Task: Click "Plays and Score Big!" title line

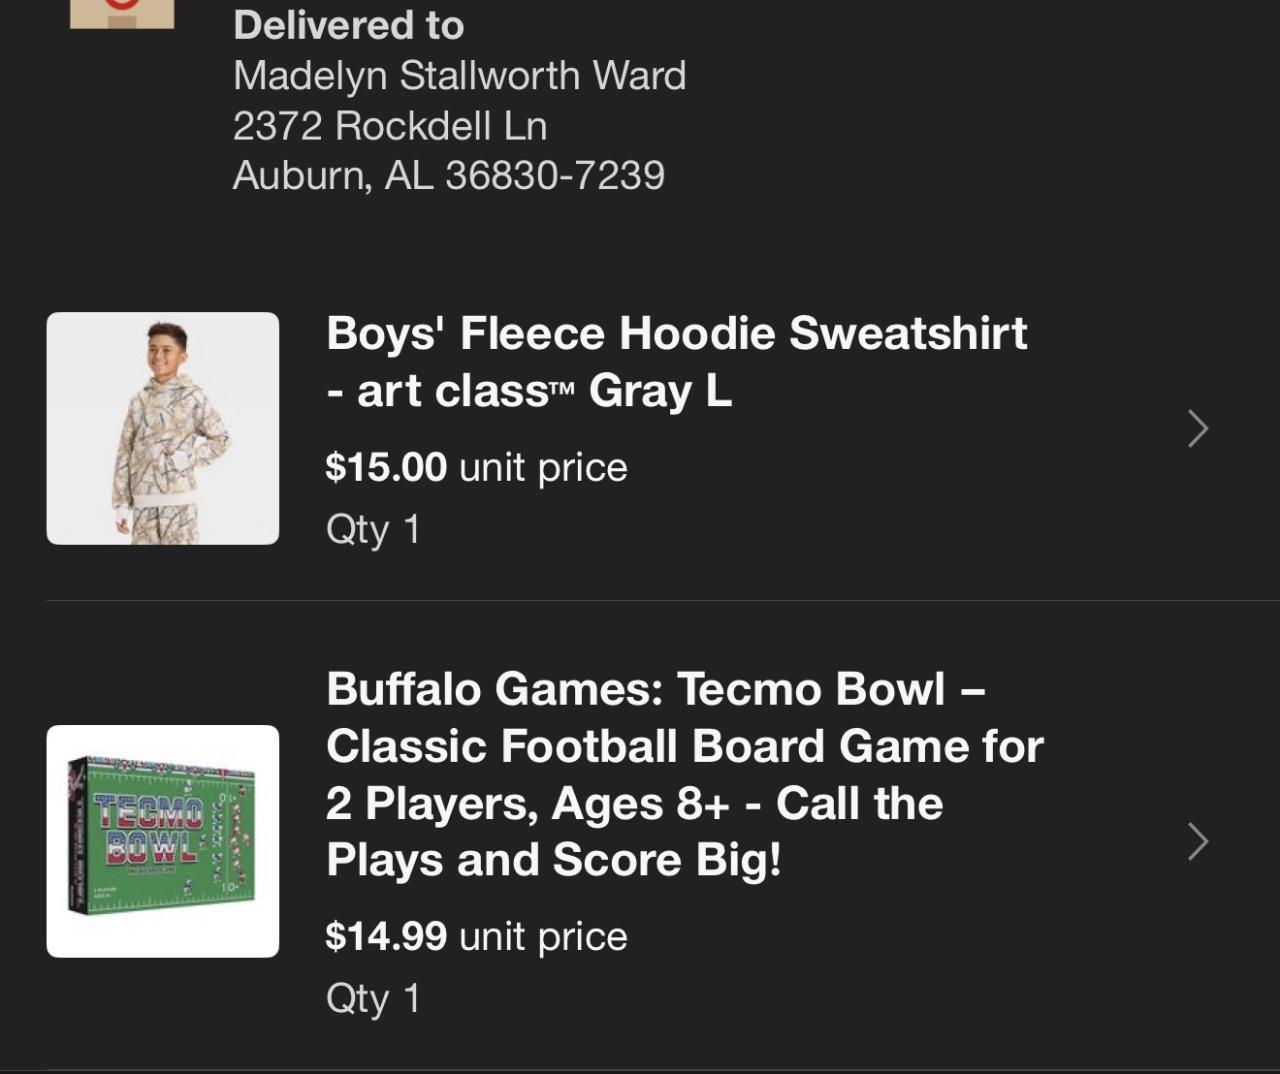Action: tap(553, 860)
